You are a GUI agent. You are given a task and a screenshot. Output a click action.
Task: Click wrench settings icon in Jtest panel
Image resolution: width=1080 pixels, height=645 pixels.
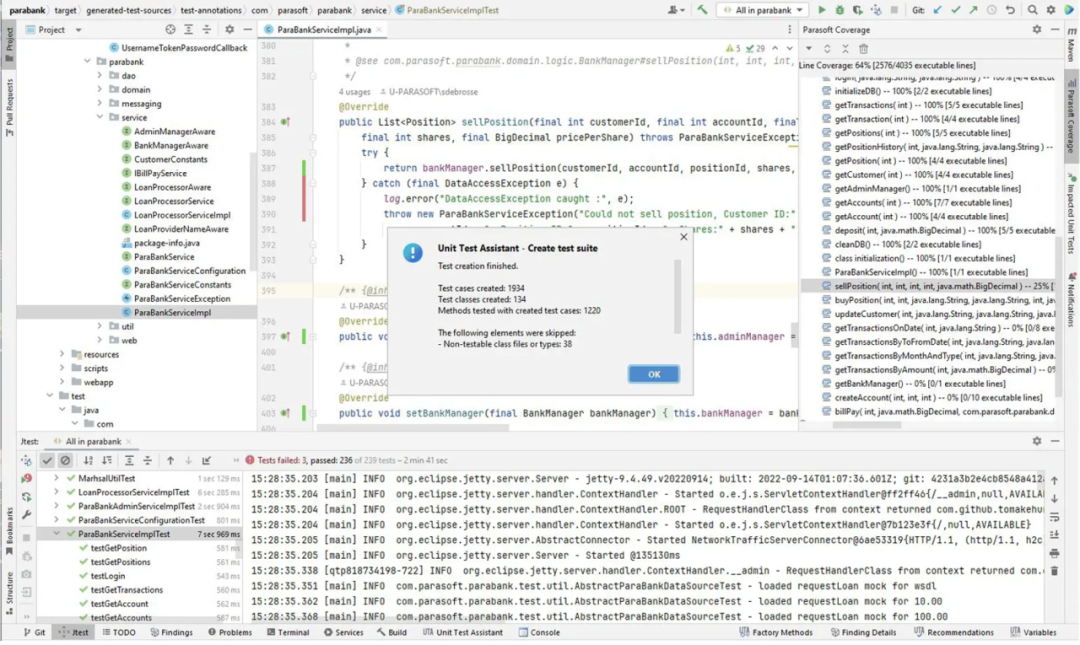(x=26, y=515)
